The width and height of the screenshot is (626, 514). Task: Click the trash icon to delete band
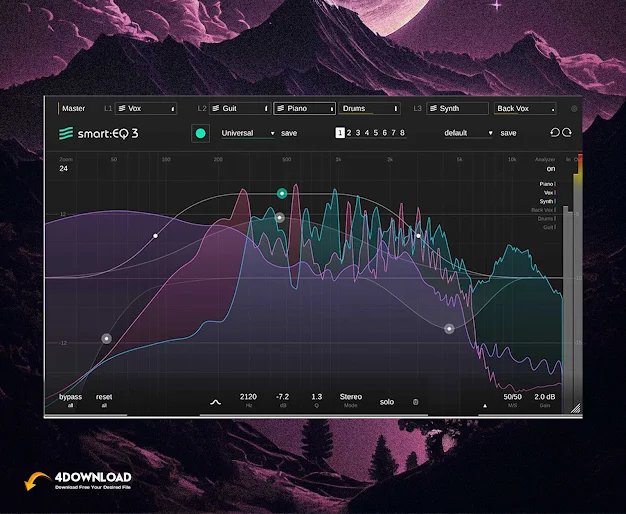416,402
